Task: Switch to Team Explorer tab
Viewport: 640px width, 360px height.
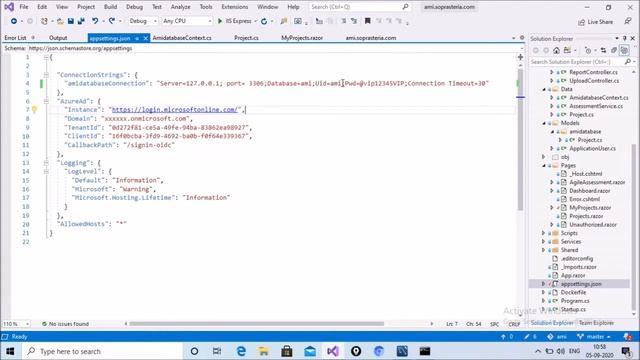Action: pos(596,323)
